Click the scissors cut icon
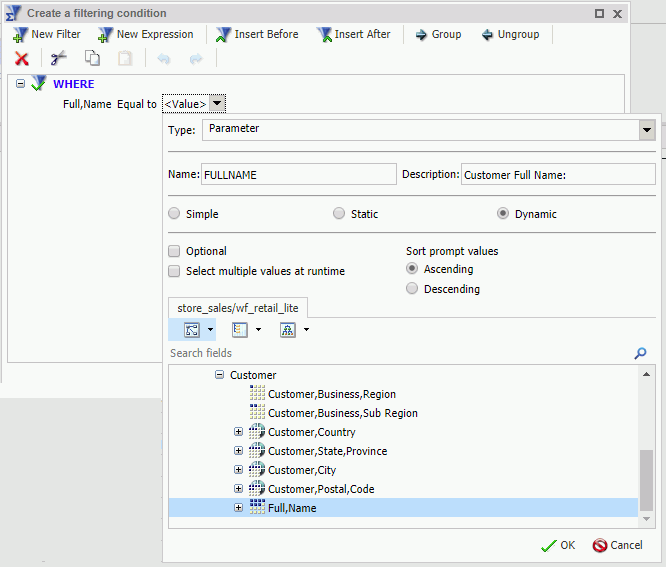The width and height of the screenshot is (666, 567). (59, 59)
